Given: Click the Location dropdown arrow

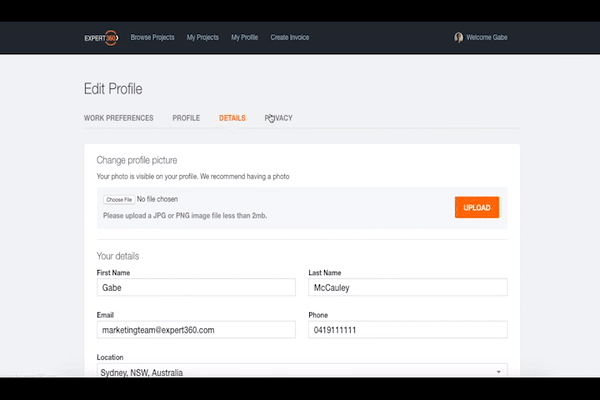Looking at the screenshot, I should pyautogui.click(x=498, y=372).
